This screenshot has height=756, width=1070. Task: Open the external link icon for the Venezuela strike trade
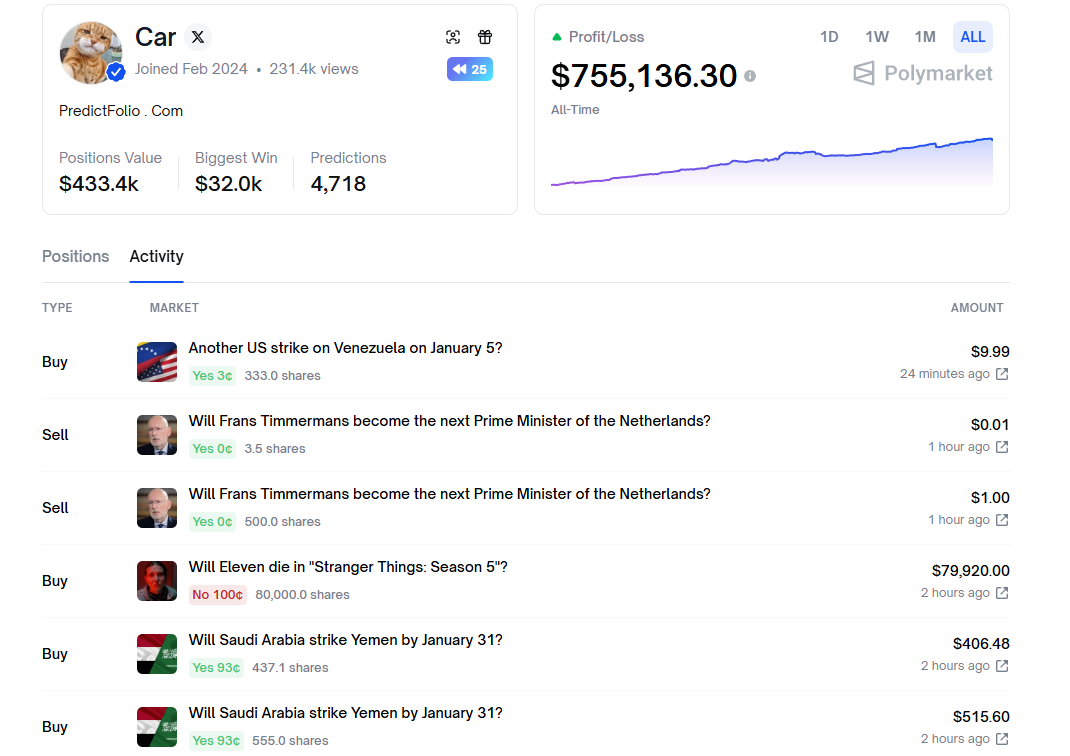(x=1002, y=374)
